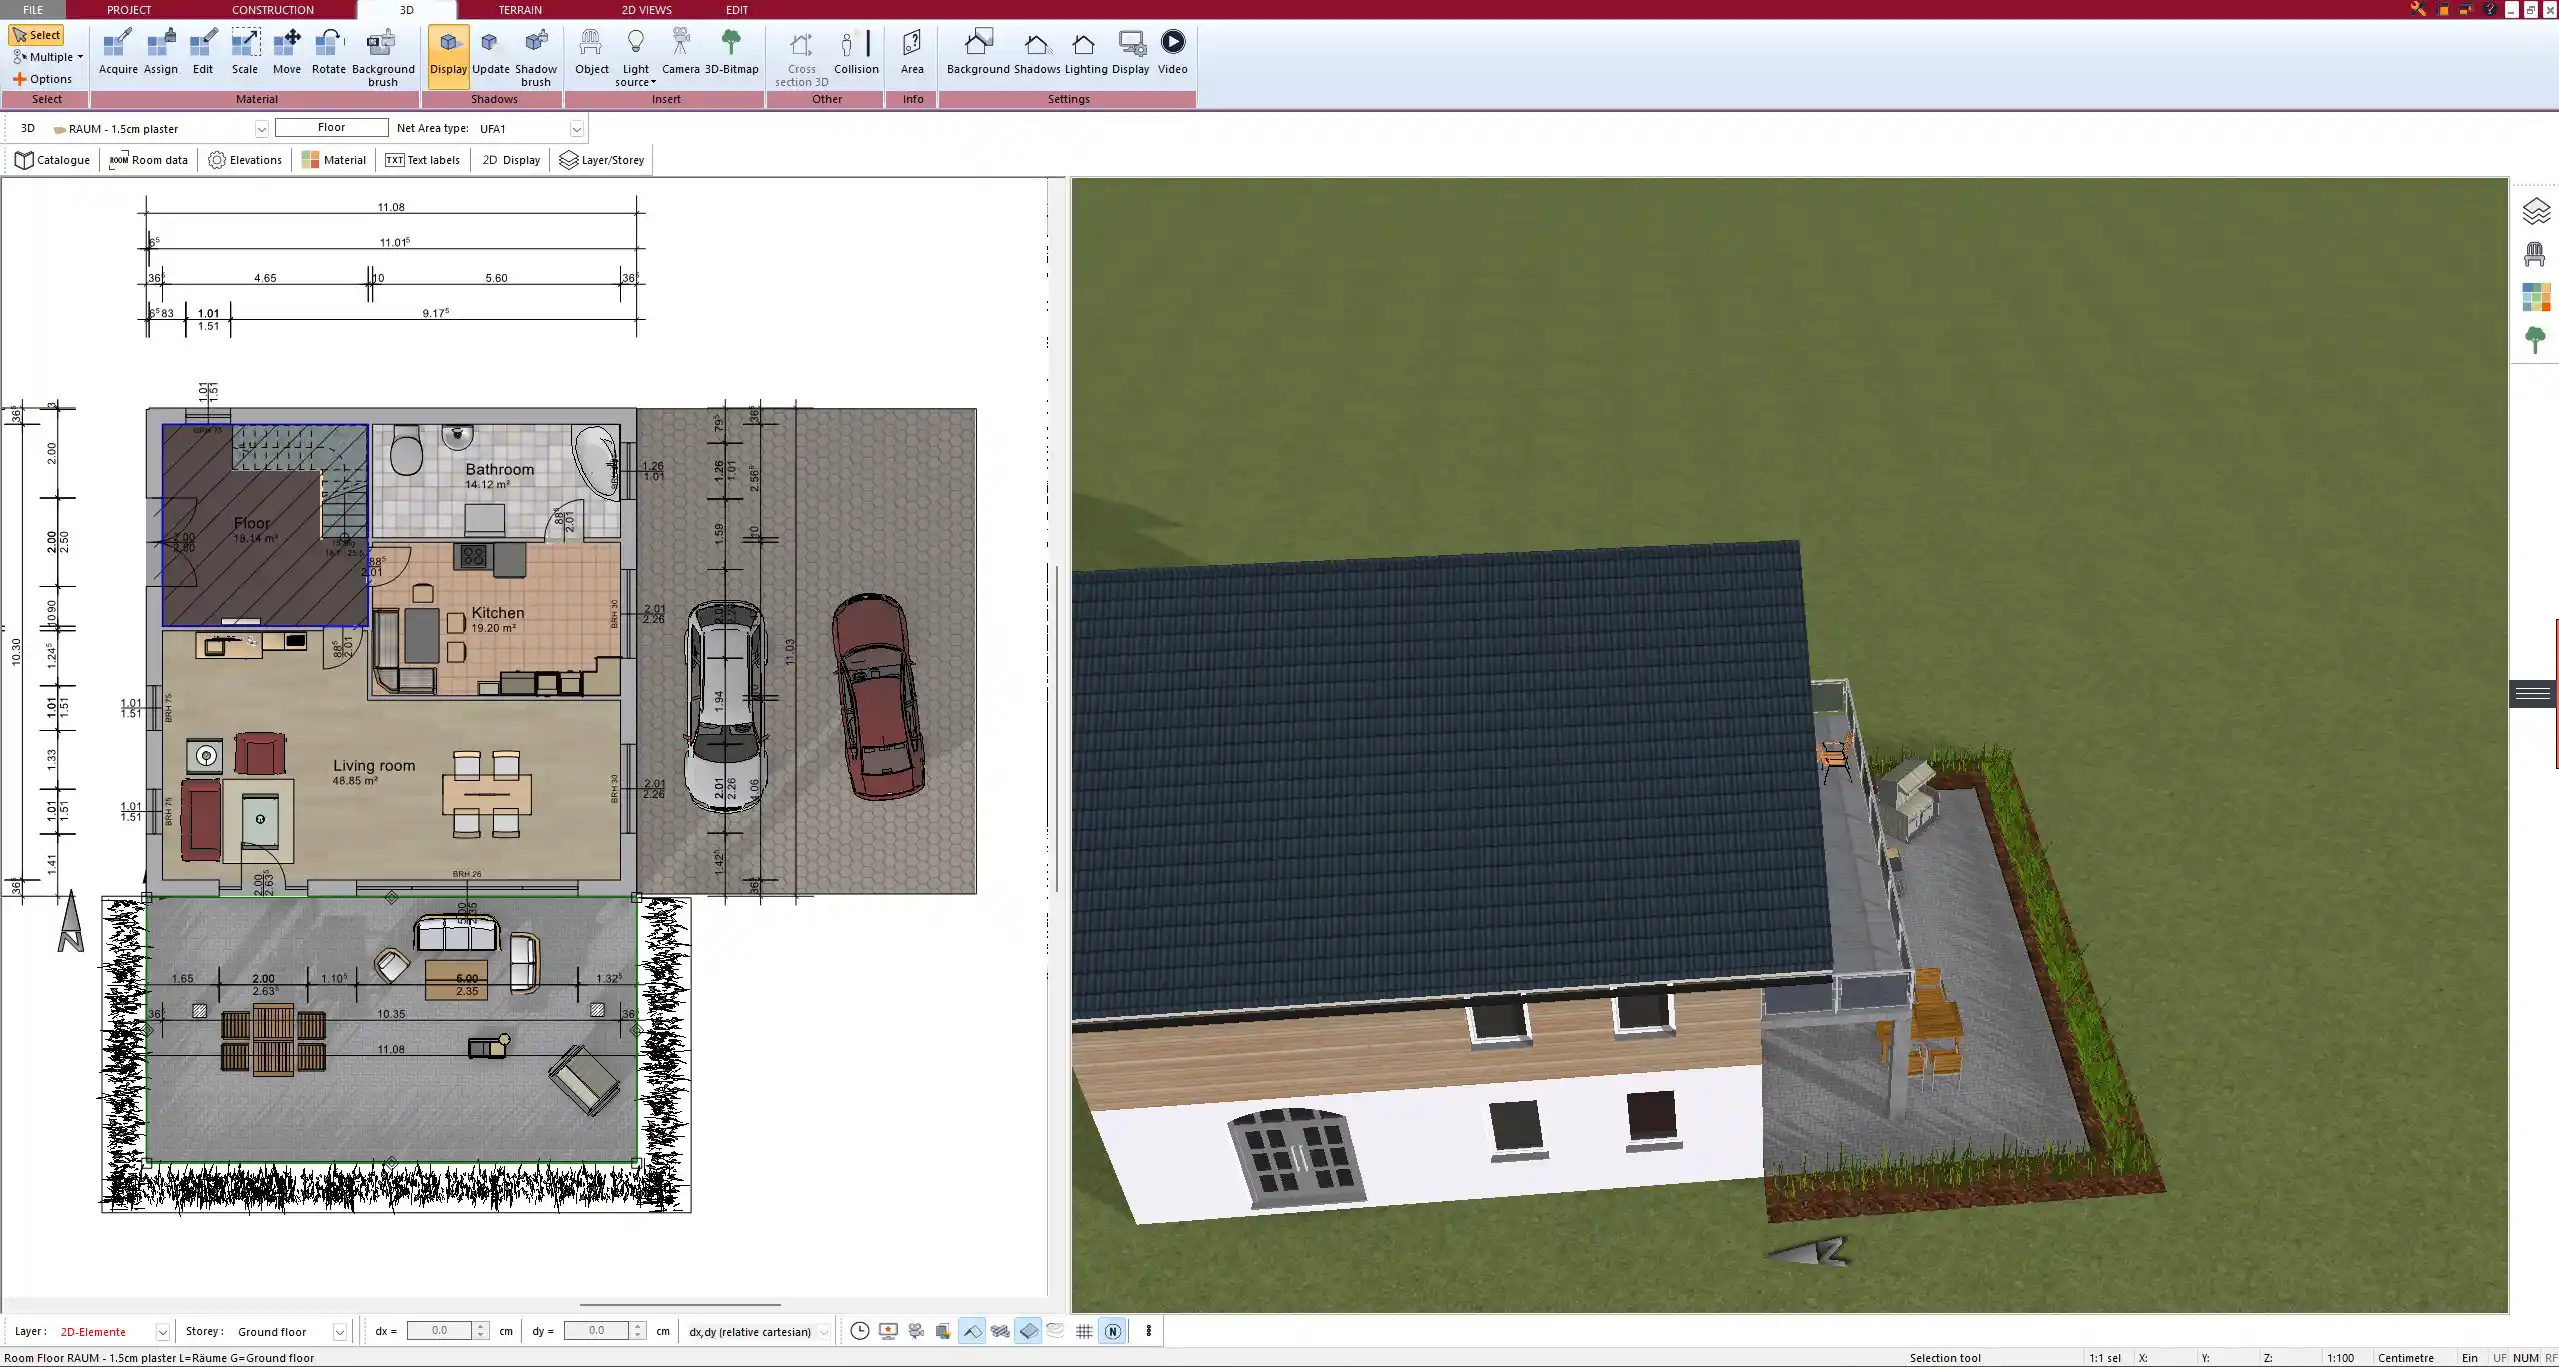Open Lighting settings

coord(1086,52)
